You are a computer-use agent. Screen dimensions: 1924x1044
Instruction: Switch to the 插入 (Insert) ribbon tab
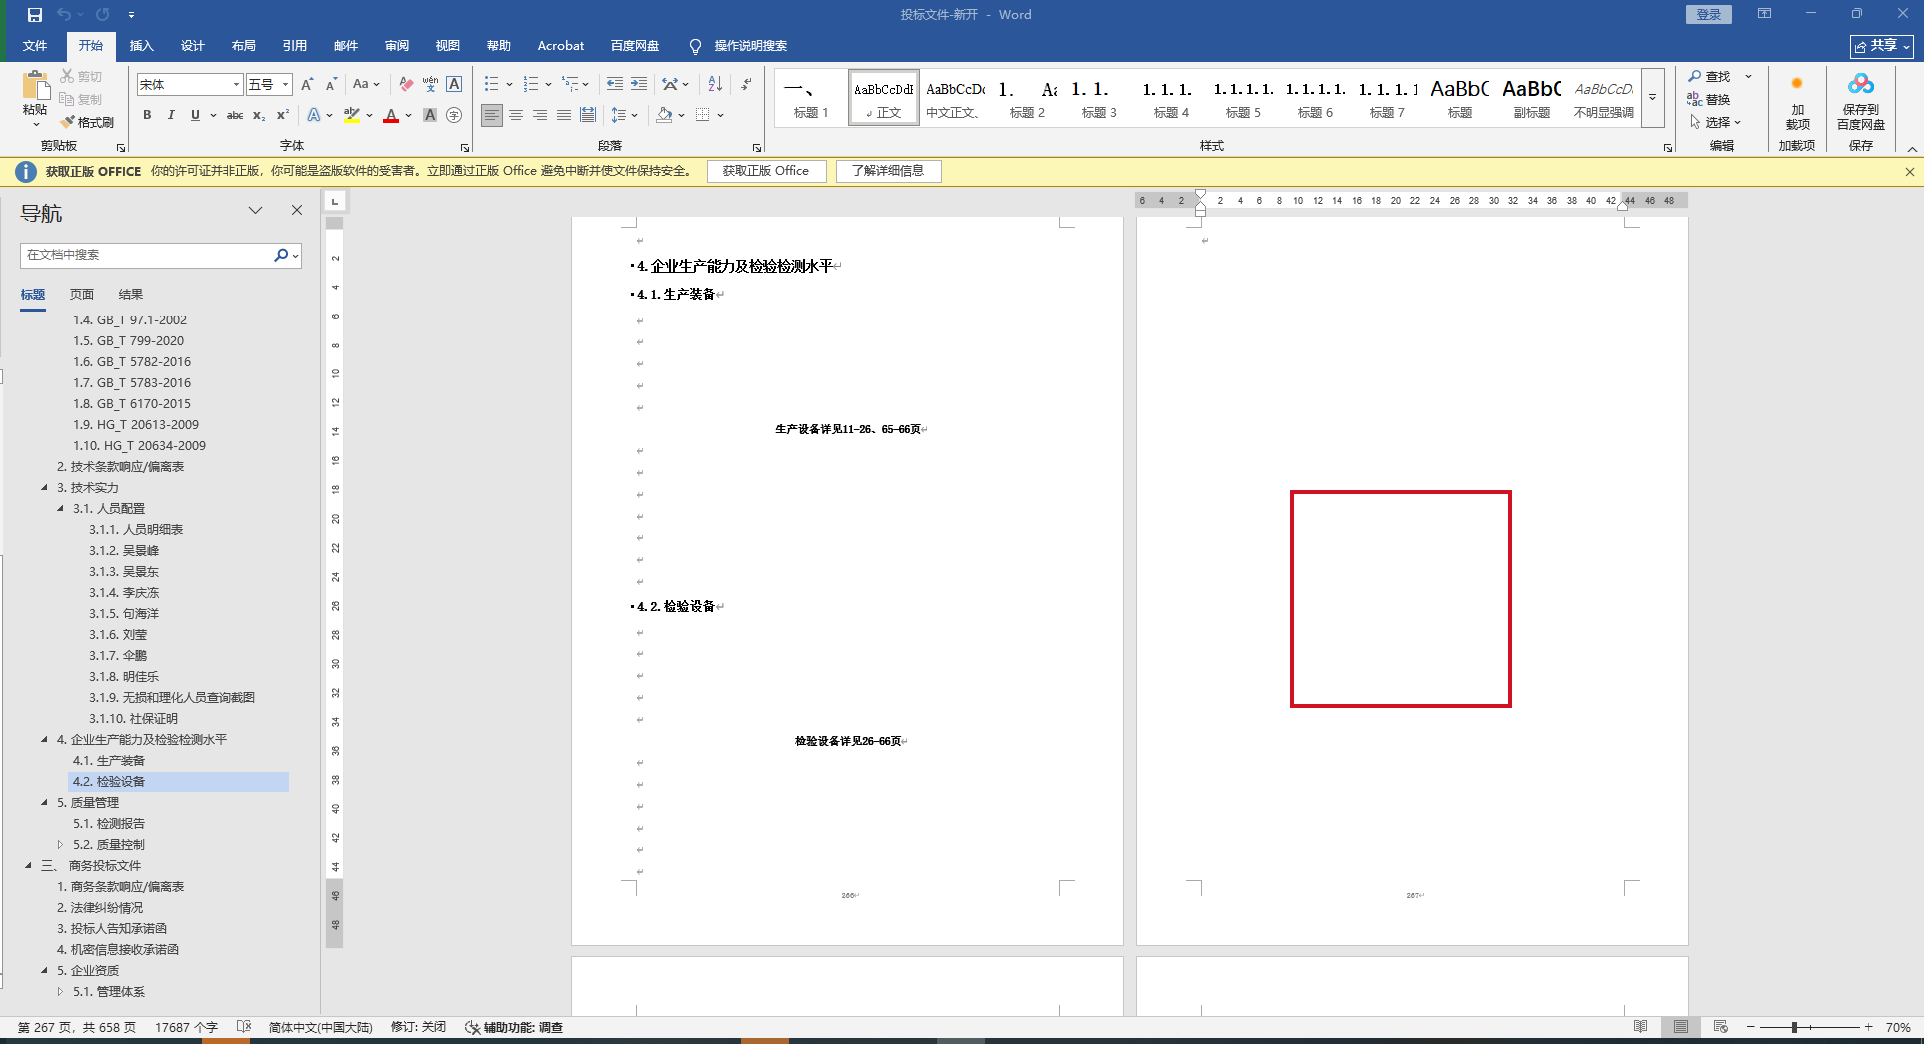pyautogui.click(x=142, y=46)
